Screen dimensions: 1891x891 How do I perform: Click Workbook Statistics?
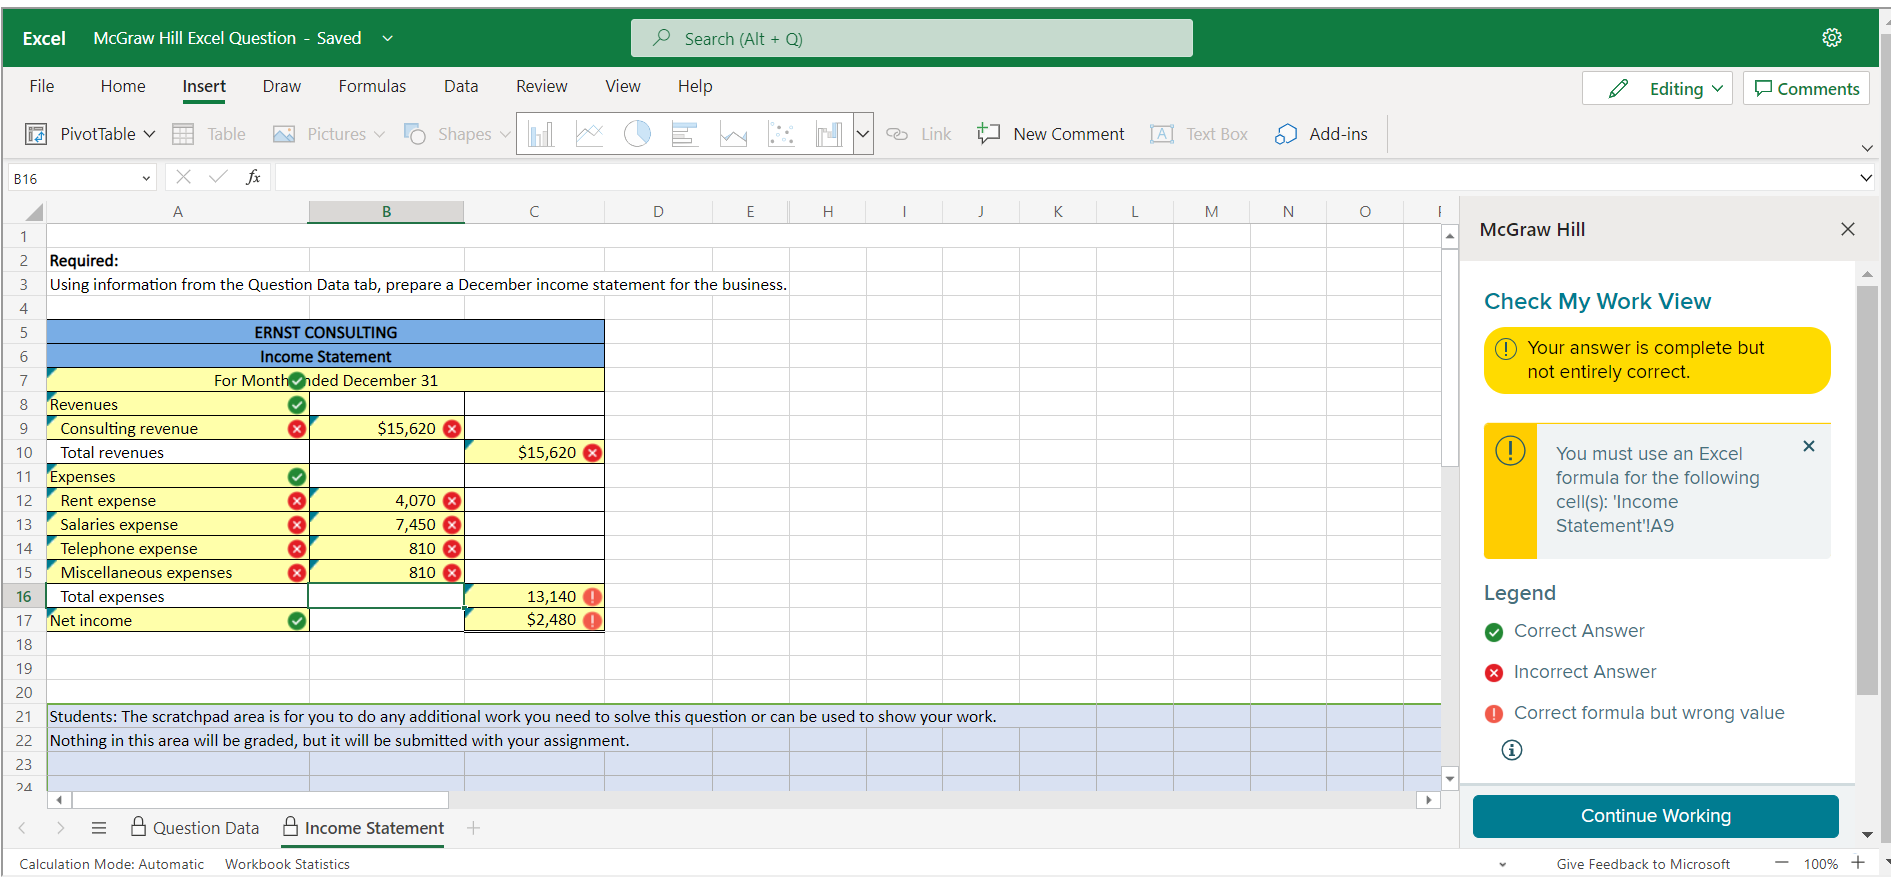point(287,864)
